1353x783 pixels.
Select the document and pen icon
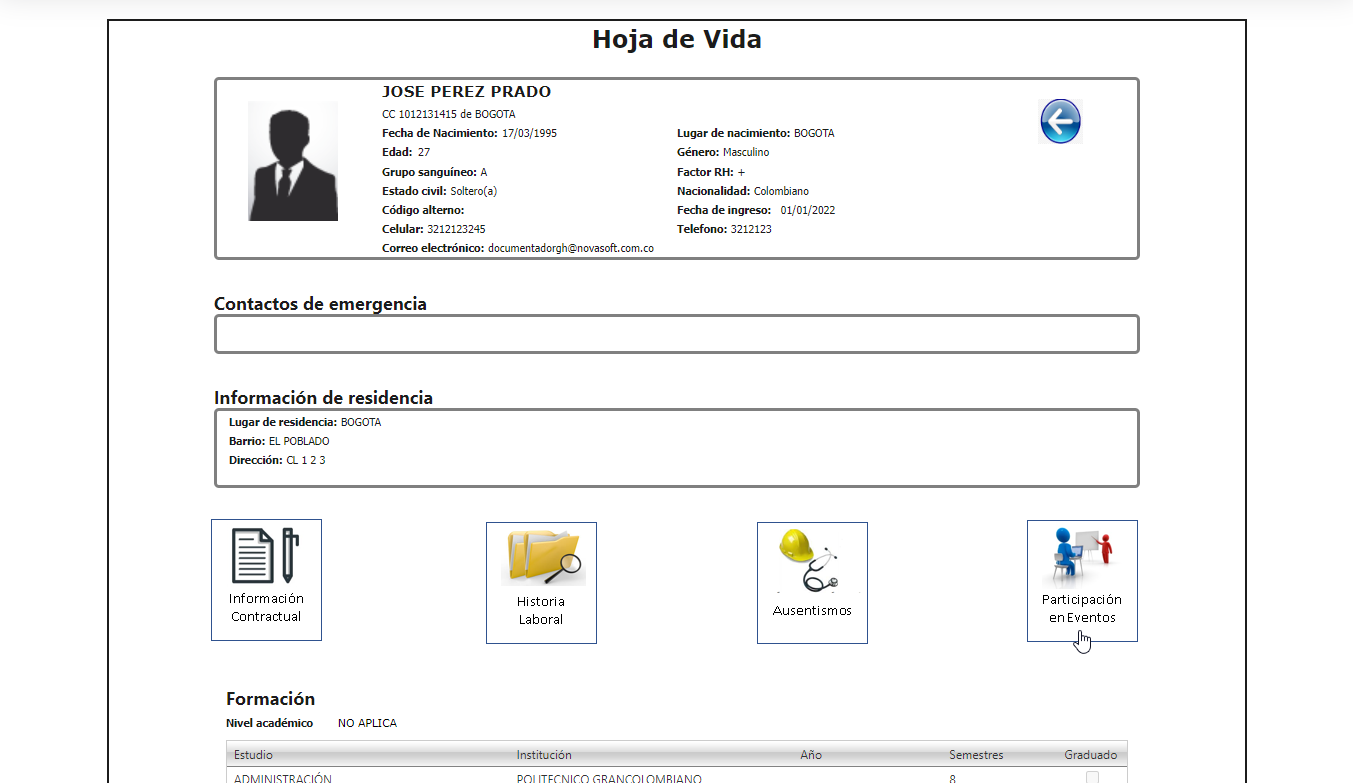click(266, 556)
